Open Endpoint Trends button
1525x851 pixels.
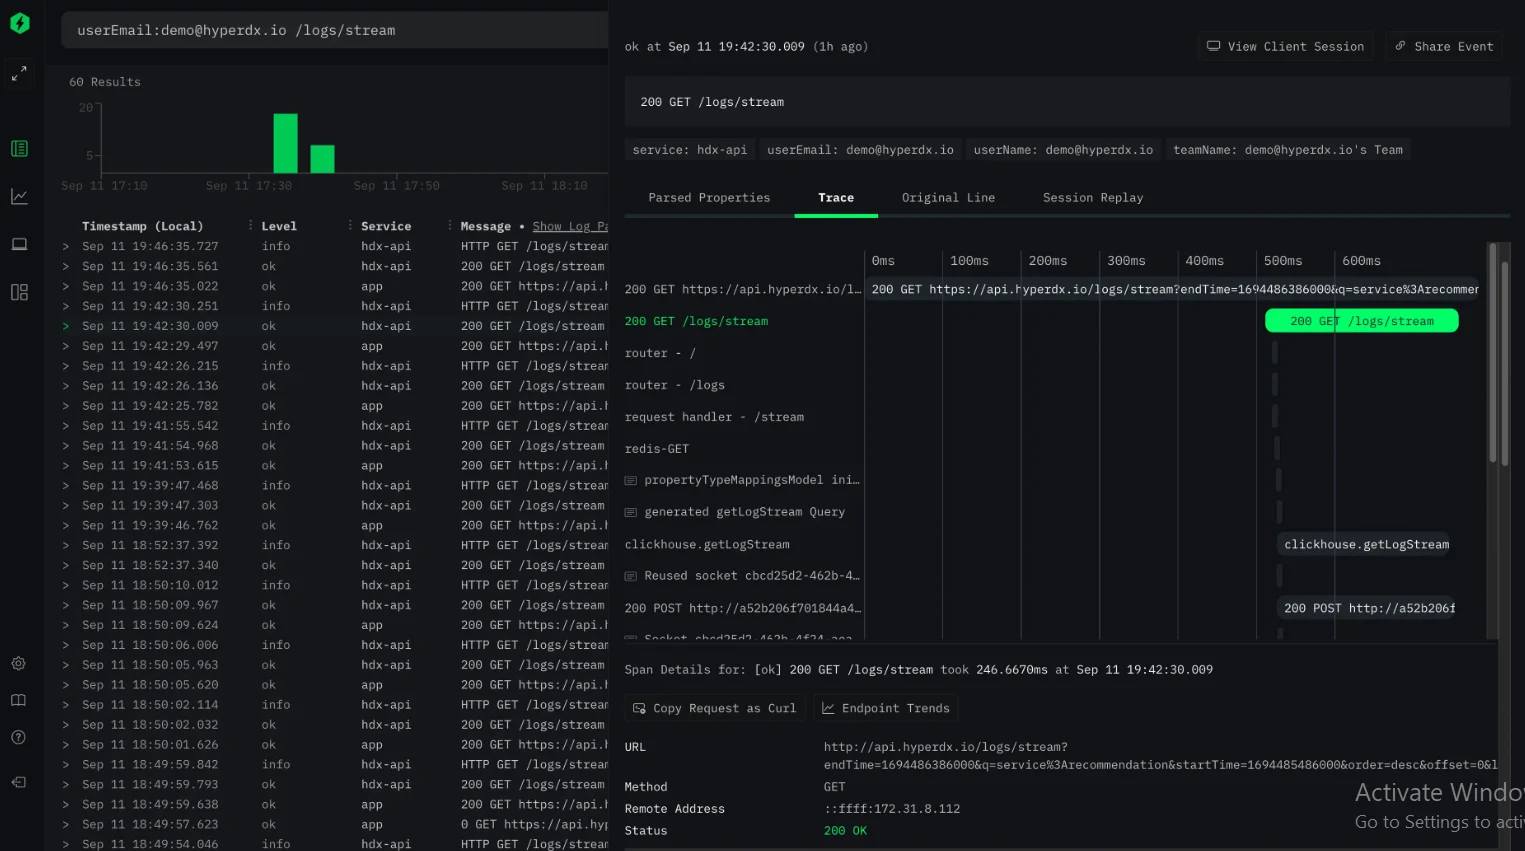[886, 708]
